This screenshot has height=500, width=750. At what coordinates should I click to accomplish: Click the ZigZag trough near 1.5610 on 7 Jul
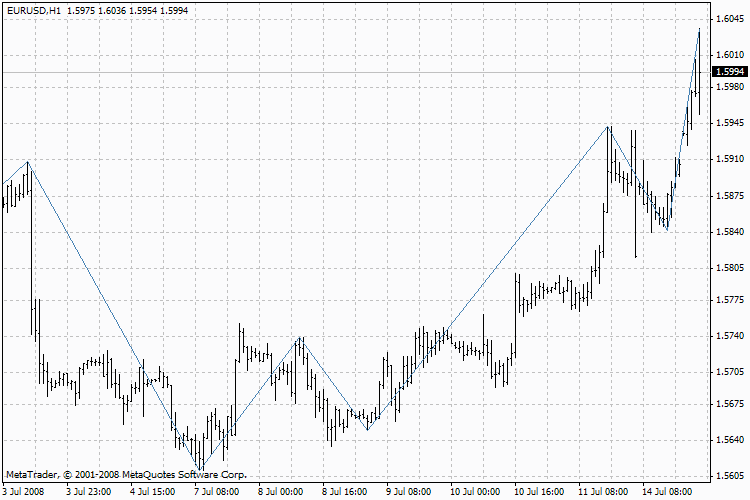200,470
